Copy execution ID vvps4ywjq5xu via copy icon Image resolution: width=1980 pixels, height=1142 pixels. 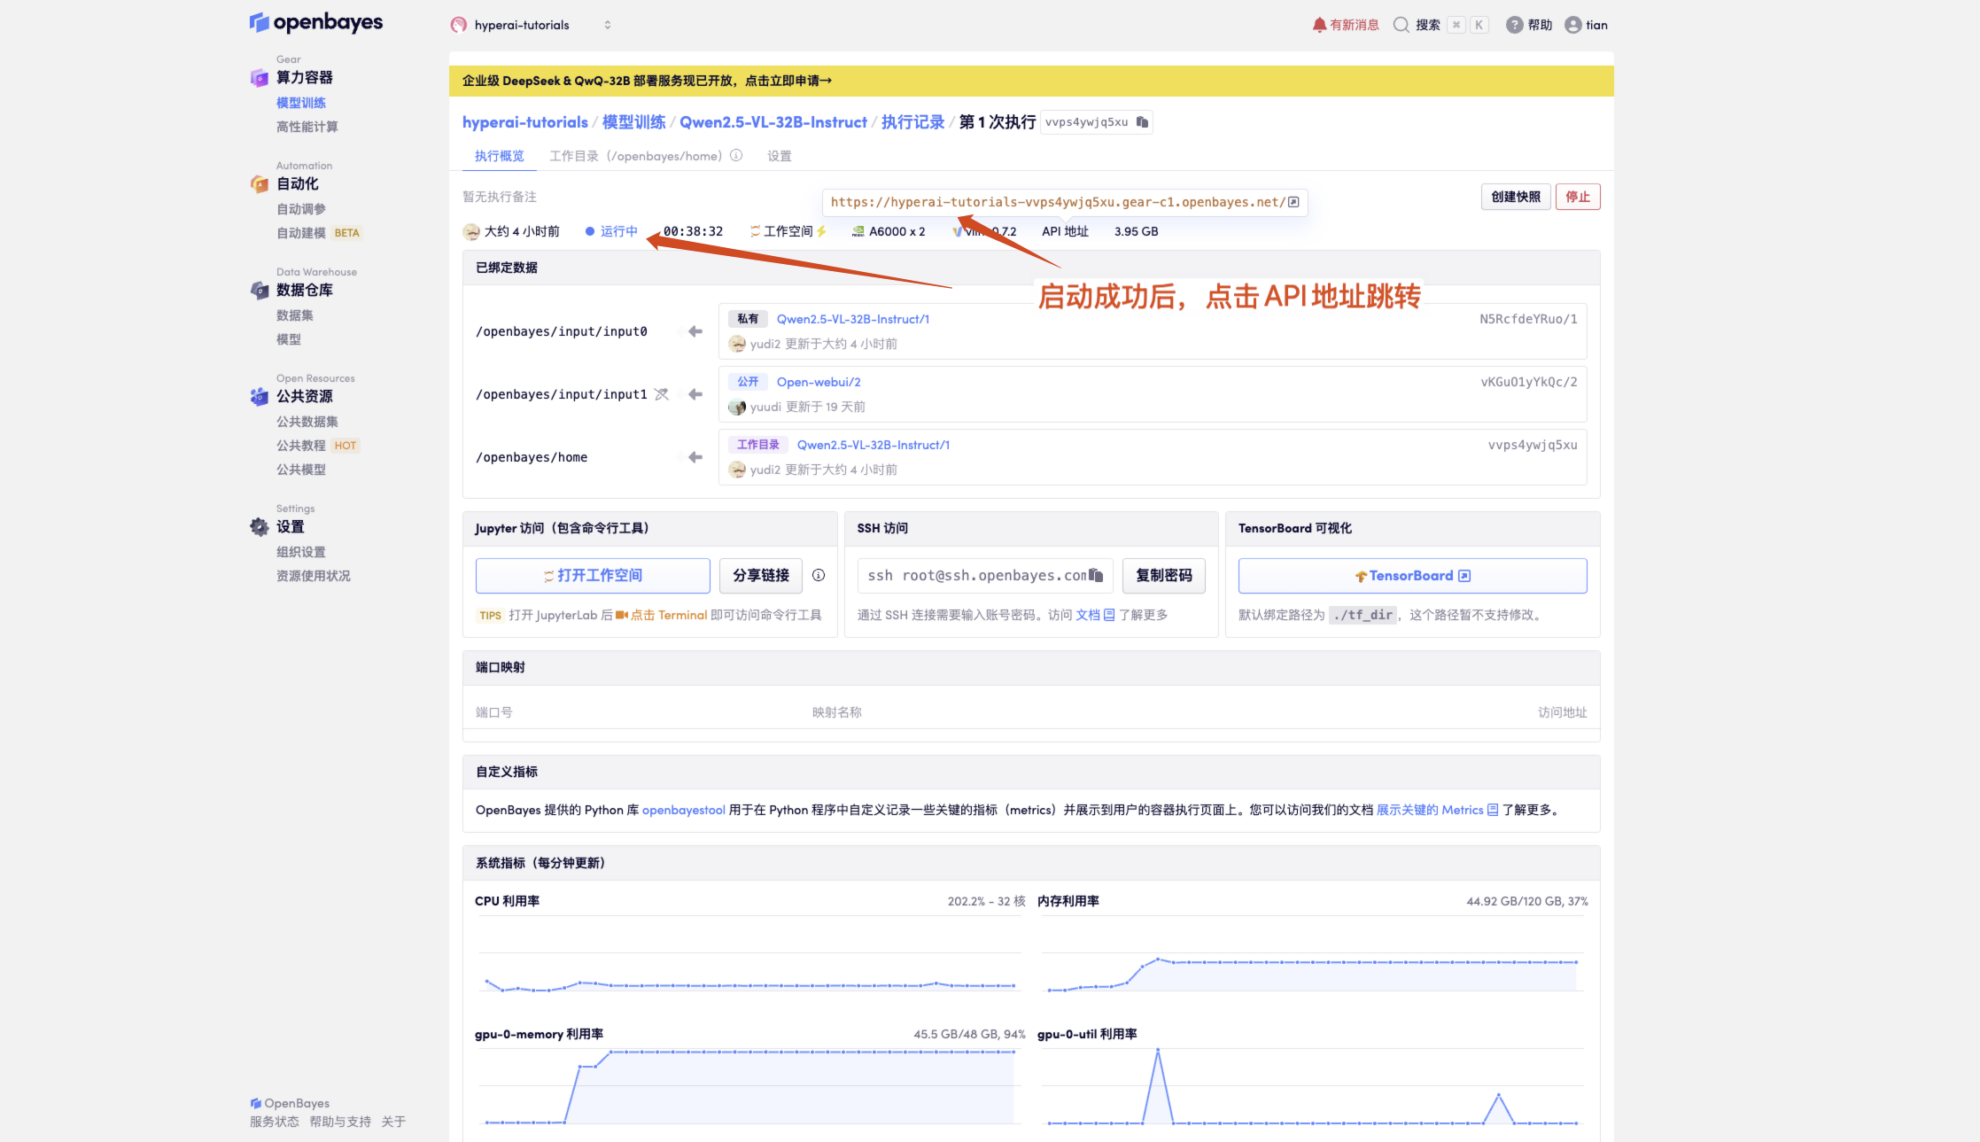coord(1142,121)
